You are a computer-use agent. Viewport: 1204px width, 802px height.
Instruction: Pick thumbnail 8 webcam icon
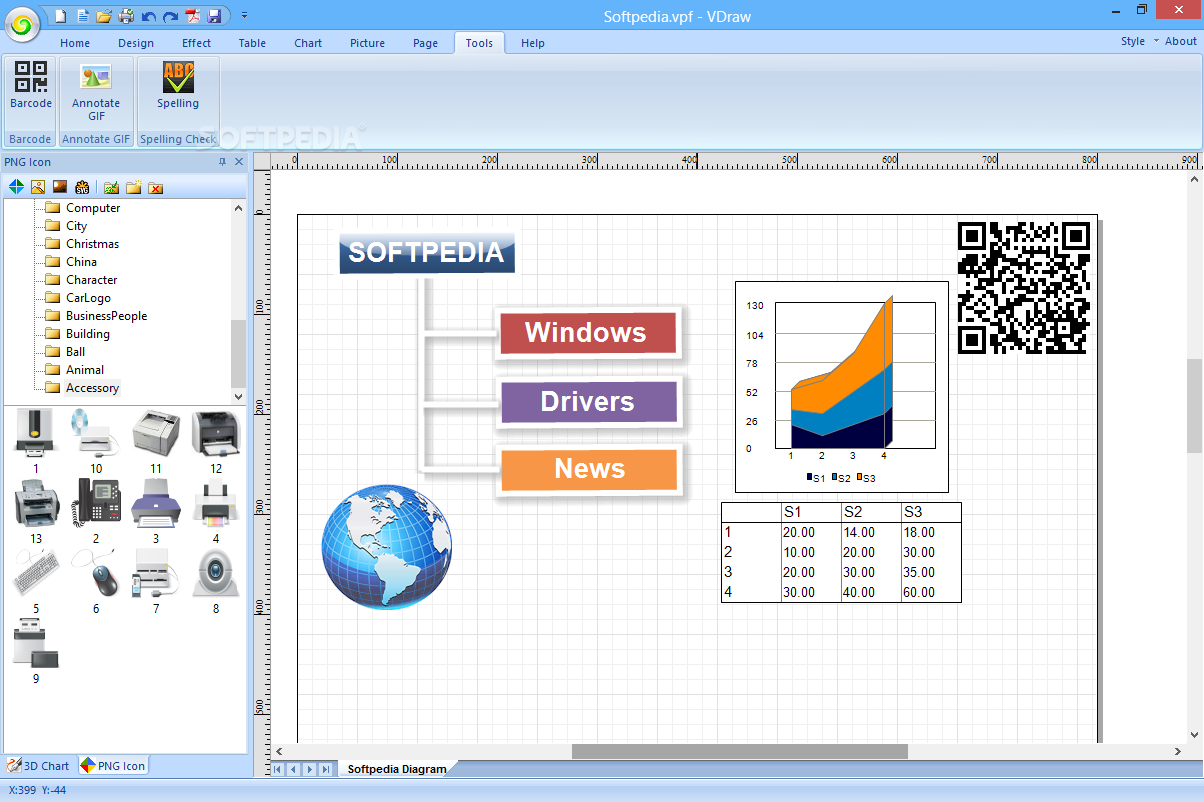216,575
